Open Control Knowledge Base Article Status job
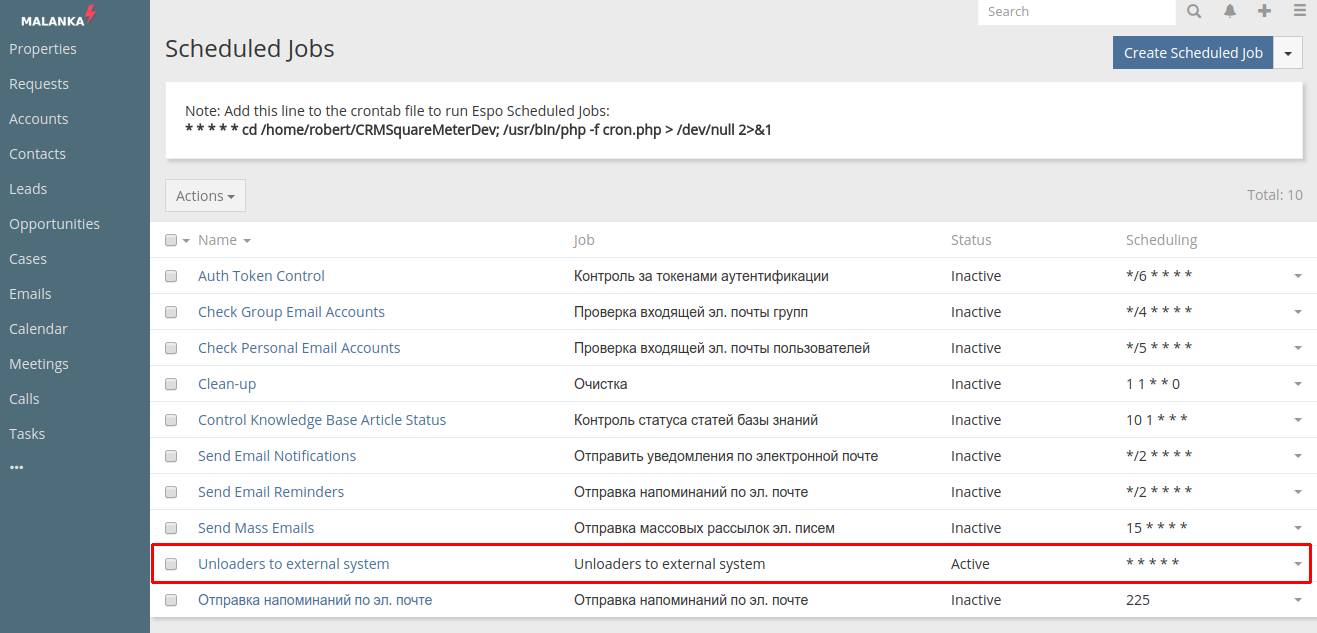Viewport: 1317px width, 633px height. click(322, 420)
